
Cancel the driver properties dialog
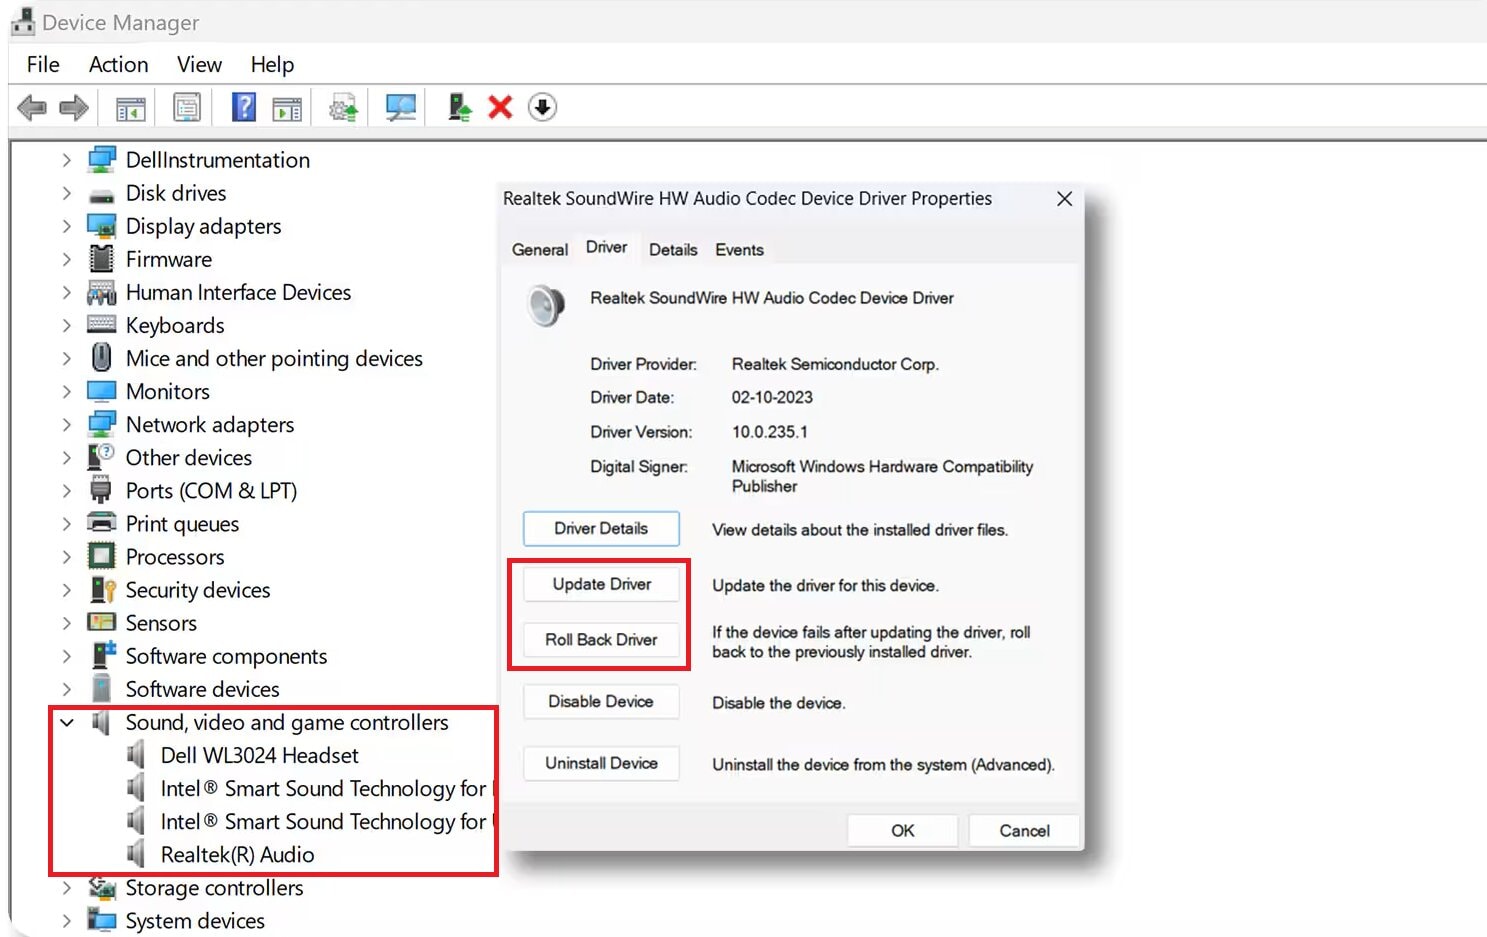pos(1024,831)
